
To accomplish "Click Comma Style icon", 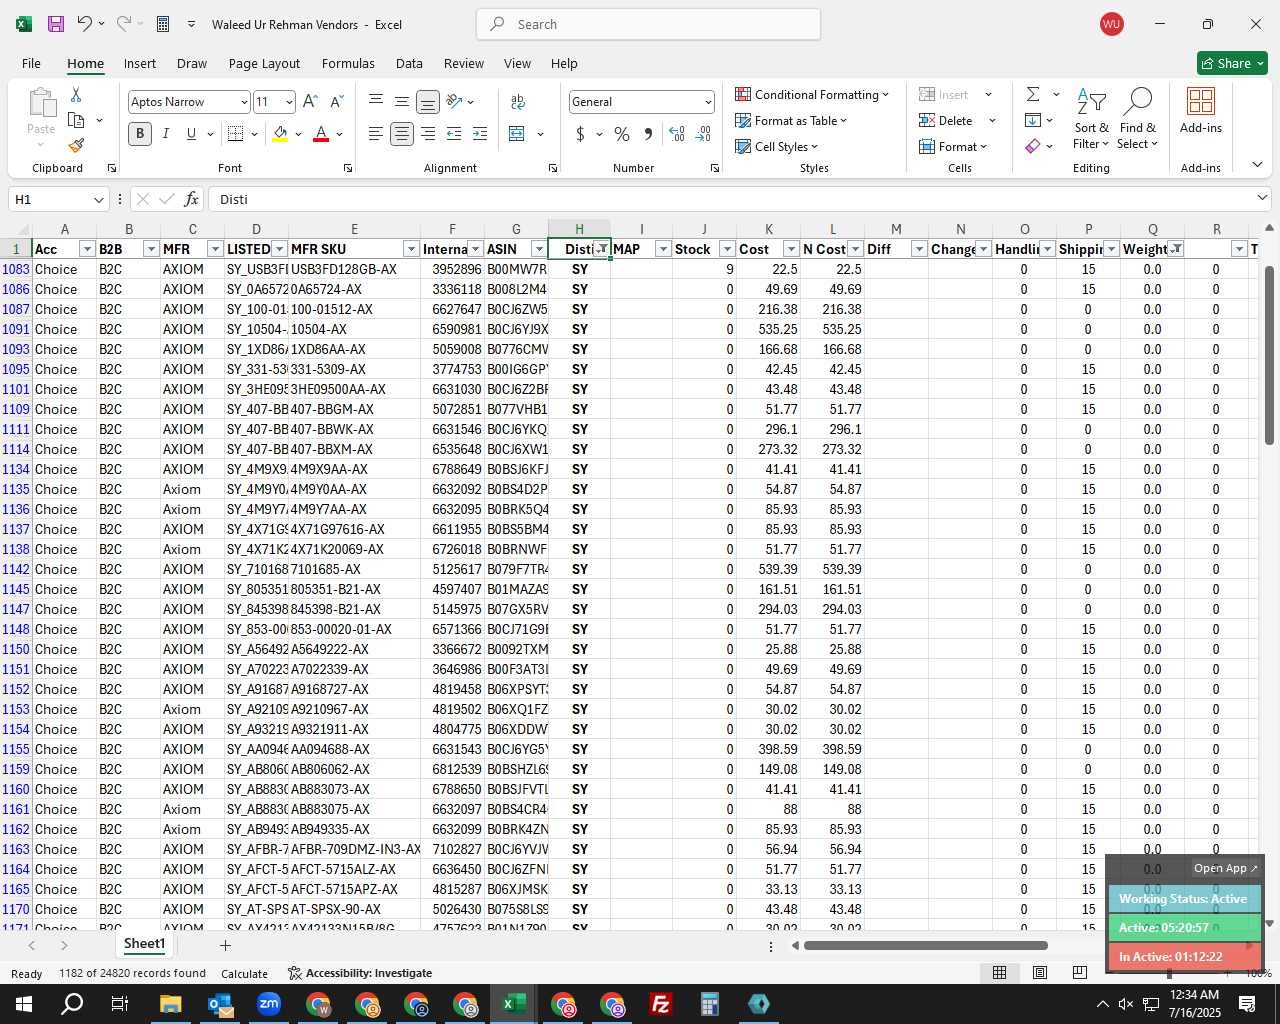I will (648, 134).
